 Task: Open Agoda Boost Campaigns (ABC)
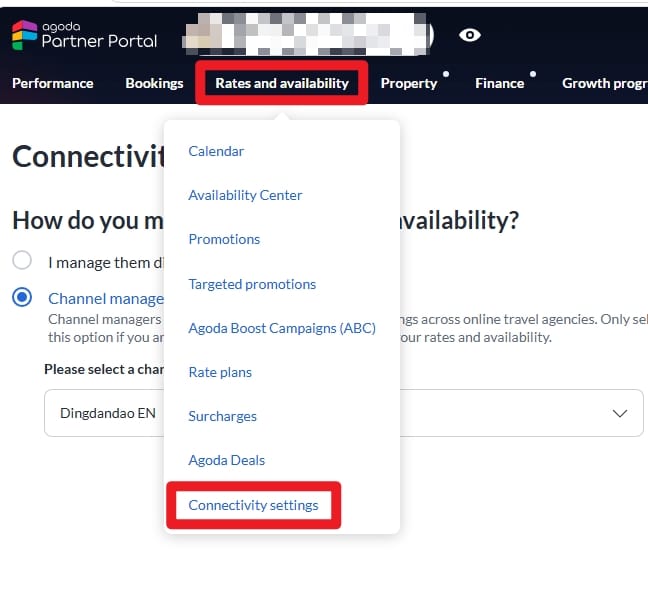[282, 328]
